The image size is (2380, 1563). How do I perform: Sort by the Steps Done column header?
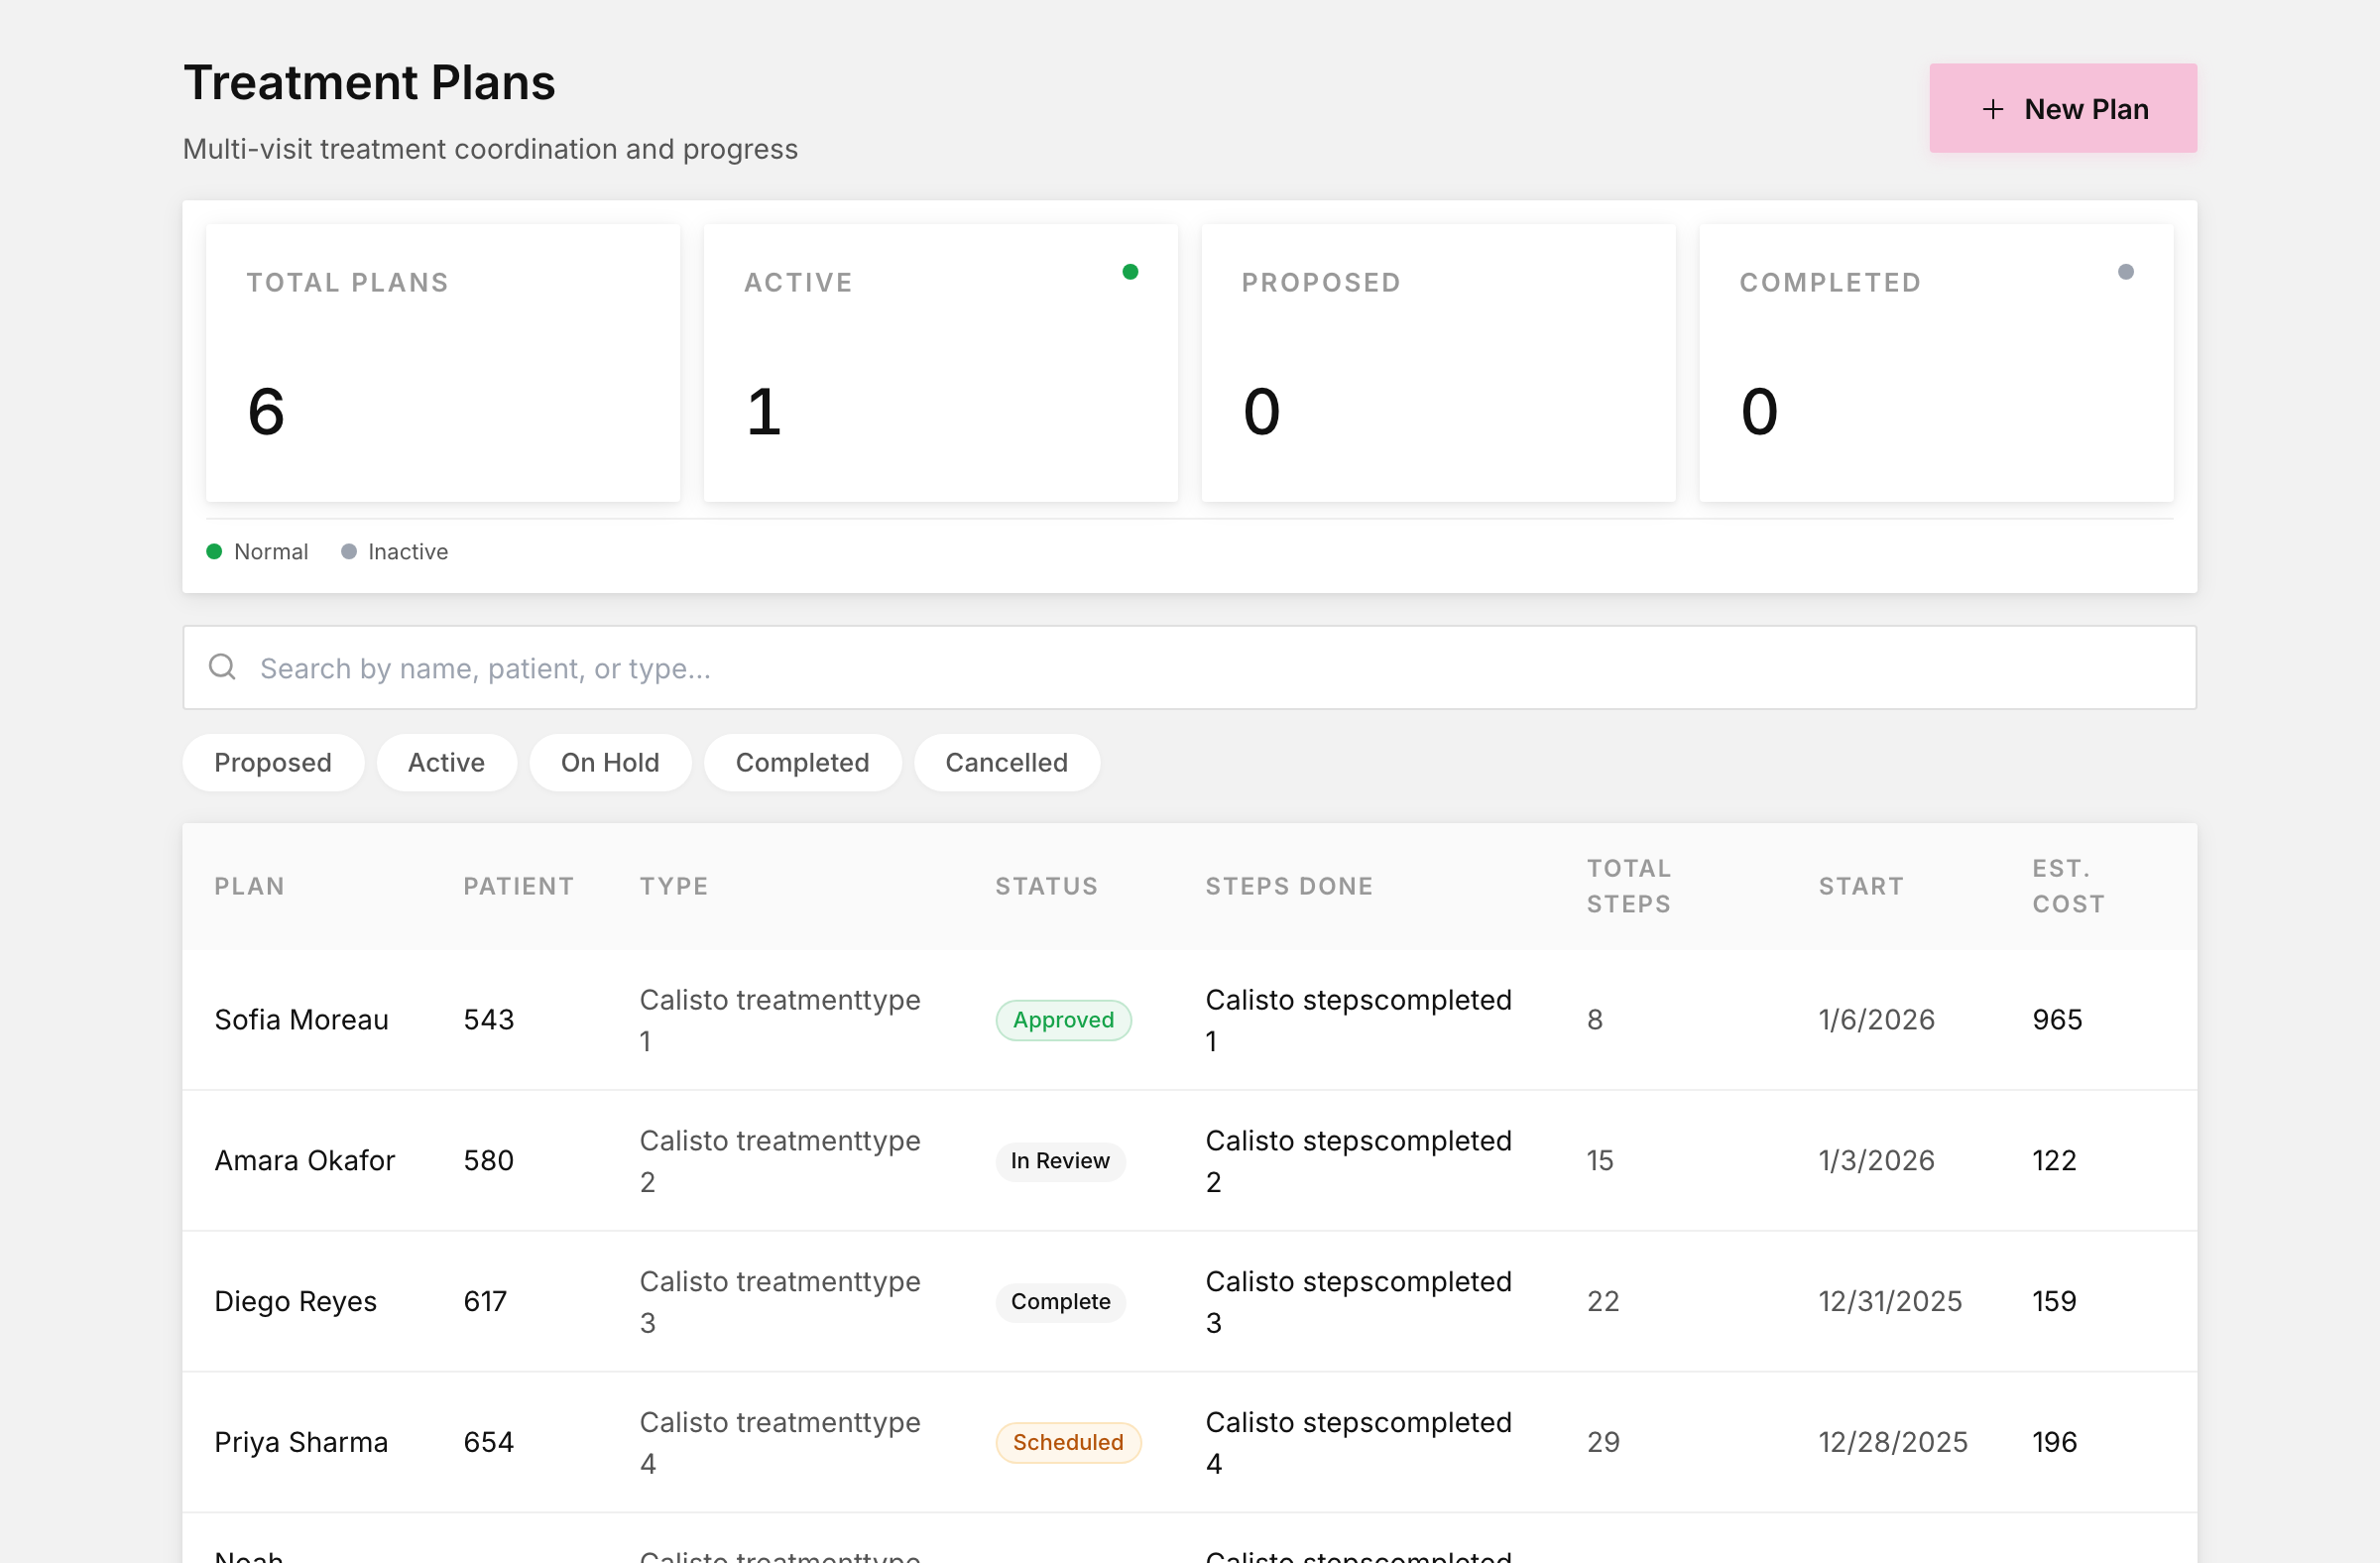coord(1289,886)
